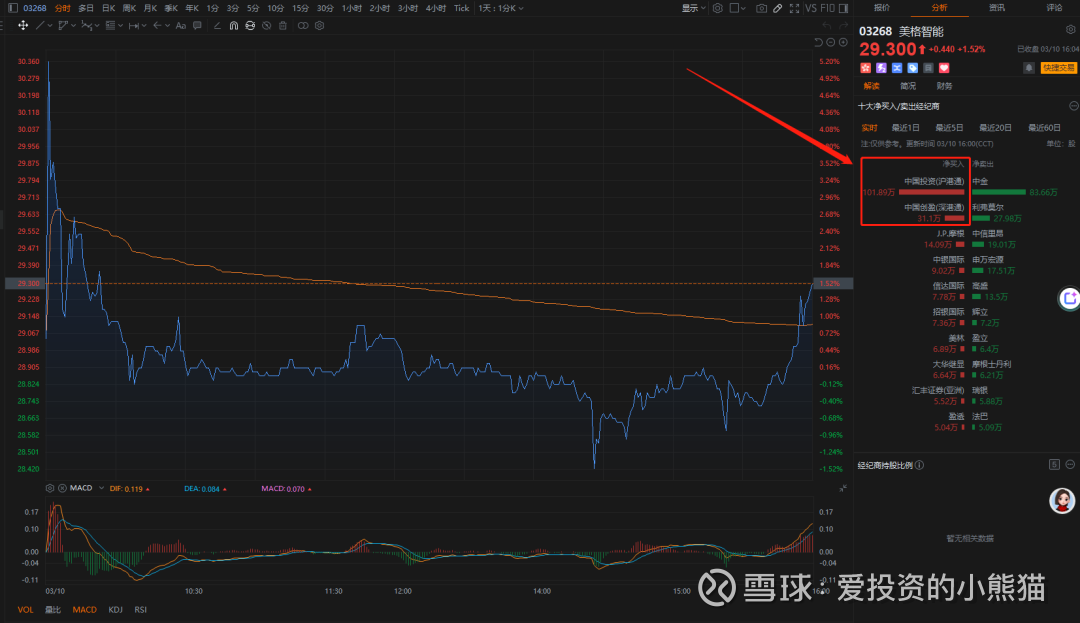Switch to the 财务 sub-tab
This screenshot has height=623, width=1080.
click(x=944, y=86)
